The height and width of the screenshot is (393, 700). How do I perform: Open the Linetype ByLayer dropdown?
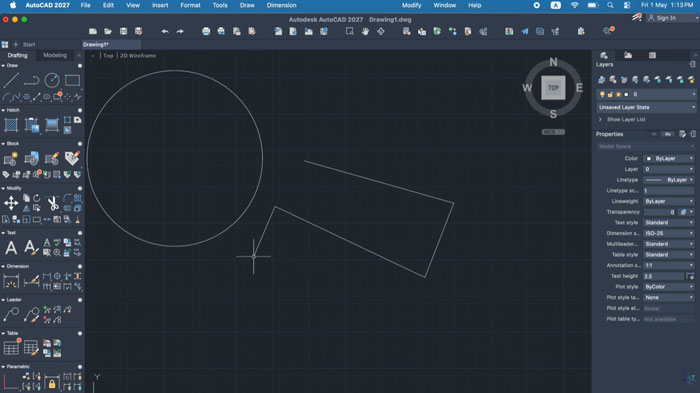669,180
